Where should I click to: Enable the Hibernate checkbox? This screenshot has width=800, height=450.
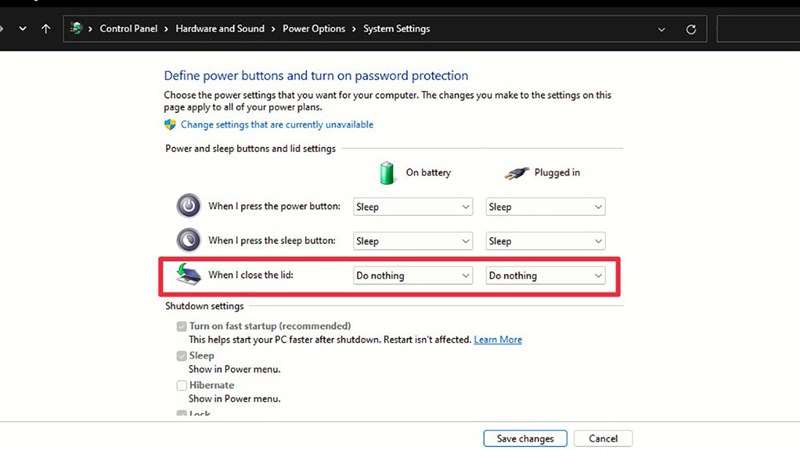tap(182, 385)
